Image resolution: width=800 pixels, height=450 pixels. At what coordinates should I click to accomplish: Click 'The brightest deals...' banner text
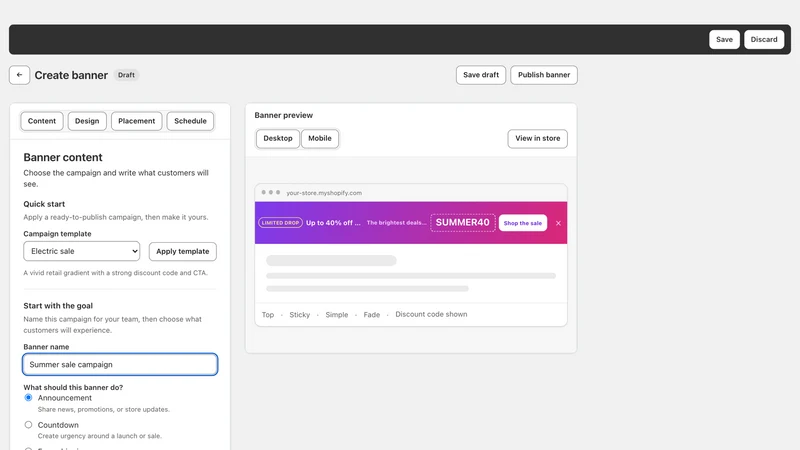tap(396, 222)
